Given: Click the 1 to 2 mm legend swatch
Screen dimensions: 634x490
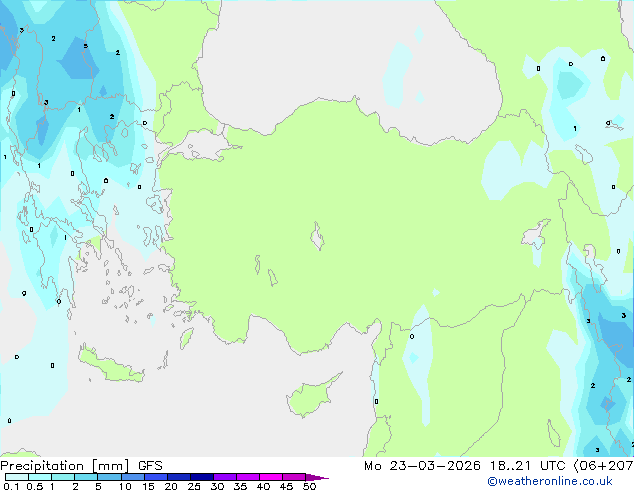Looking at the screenshot, I should pyautogui.click(x=63, y=477).
